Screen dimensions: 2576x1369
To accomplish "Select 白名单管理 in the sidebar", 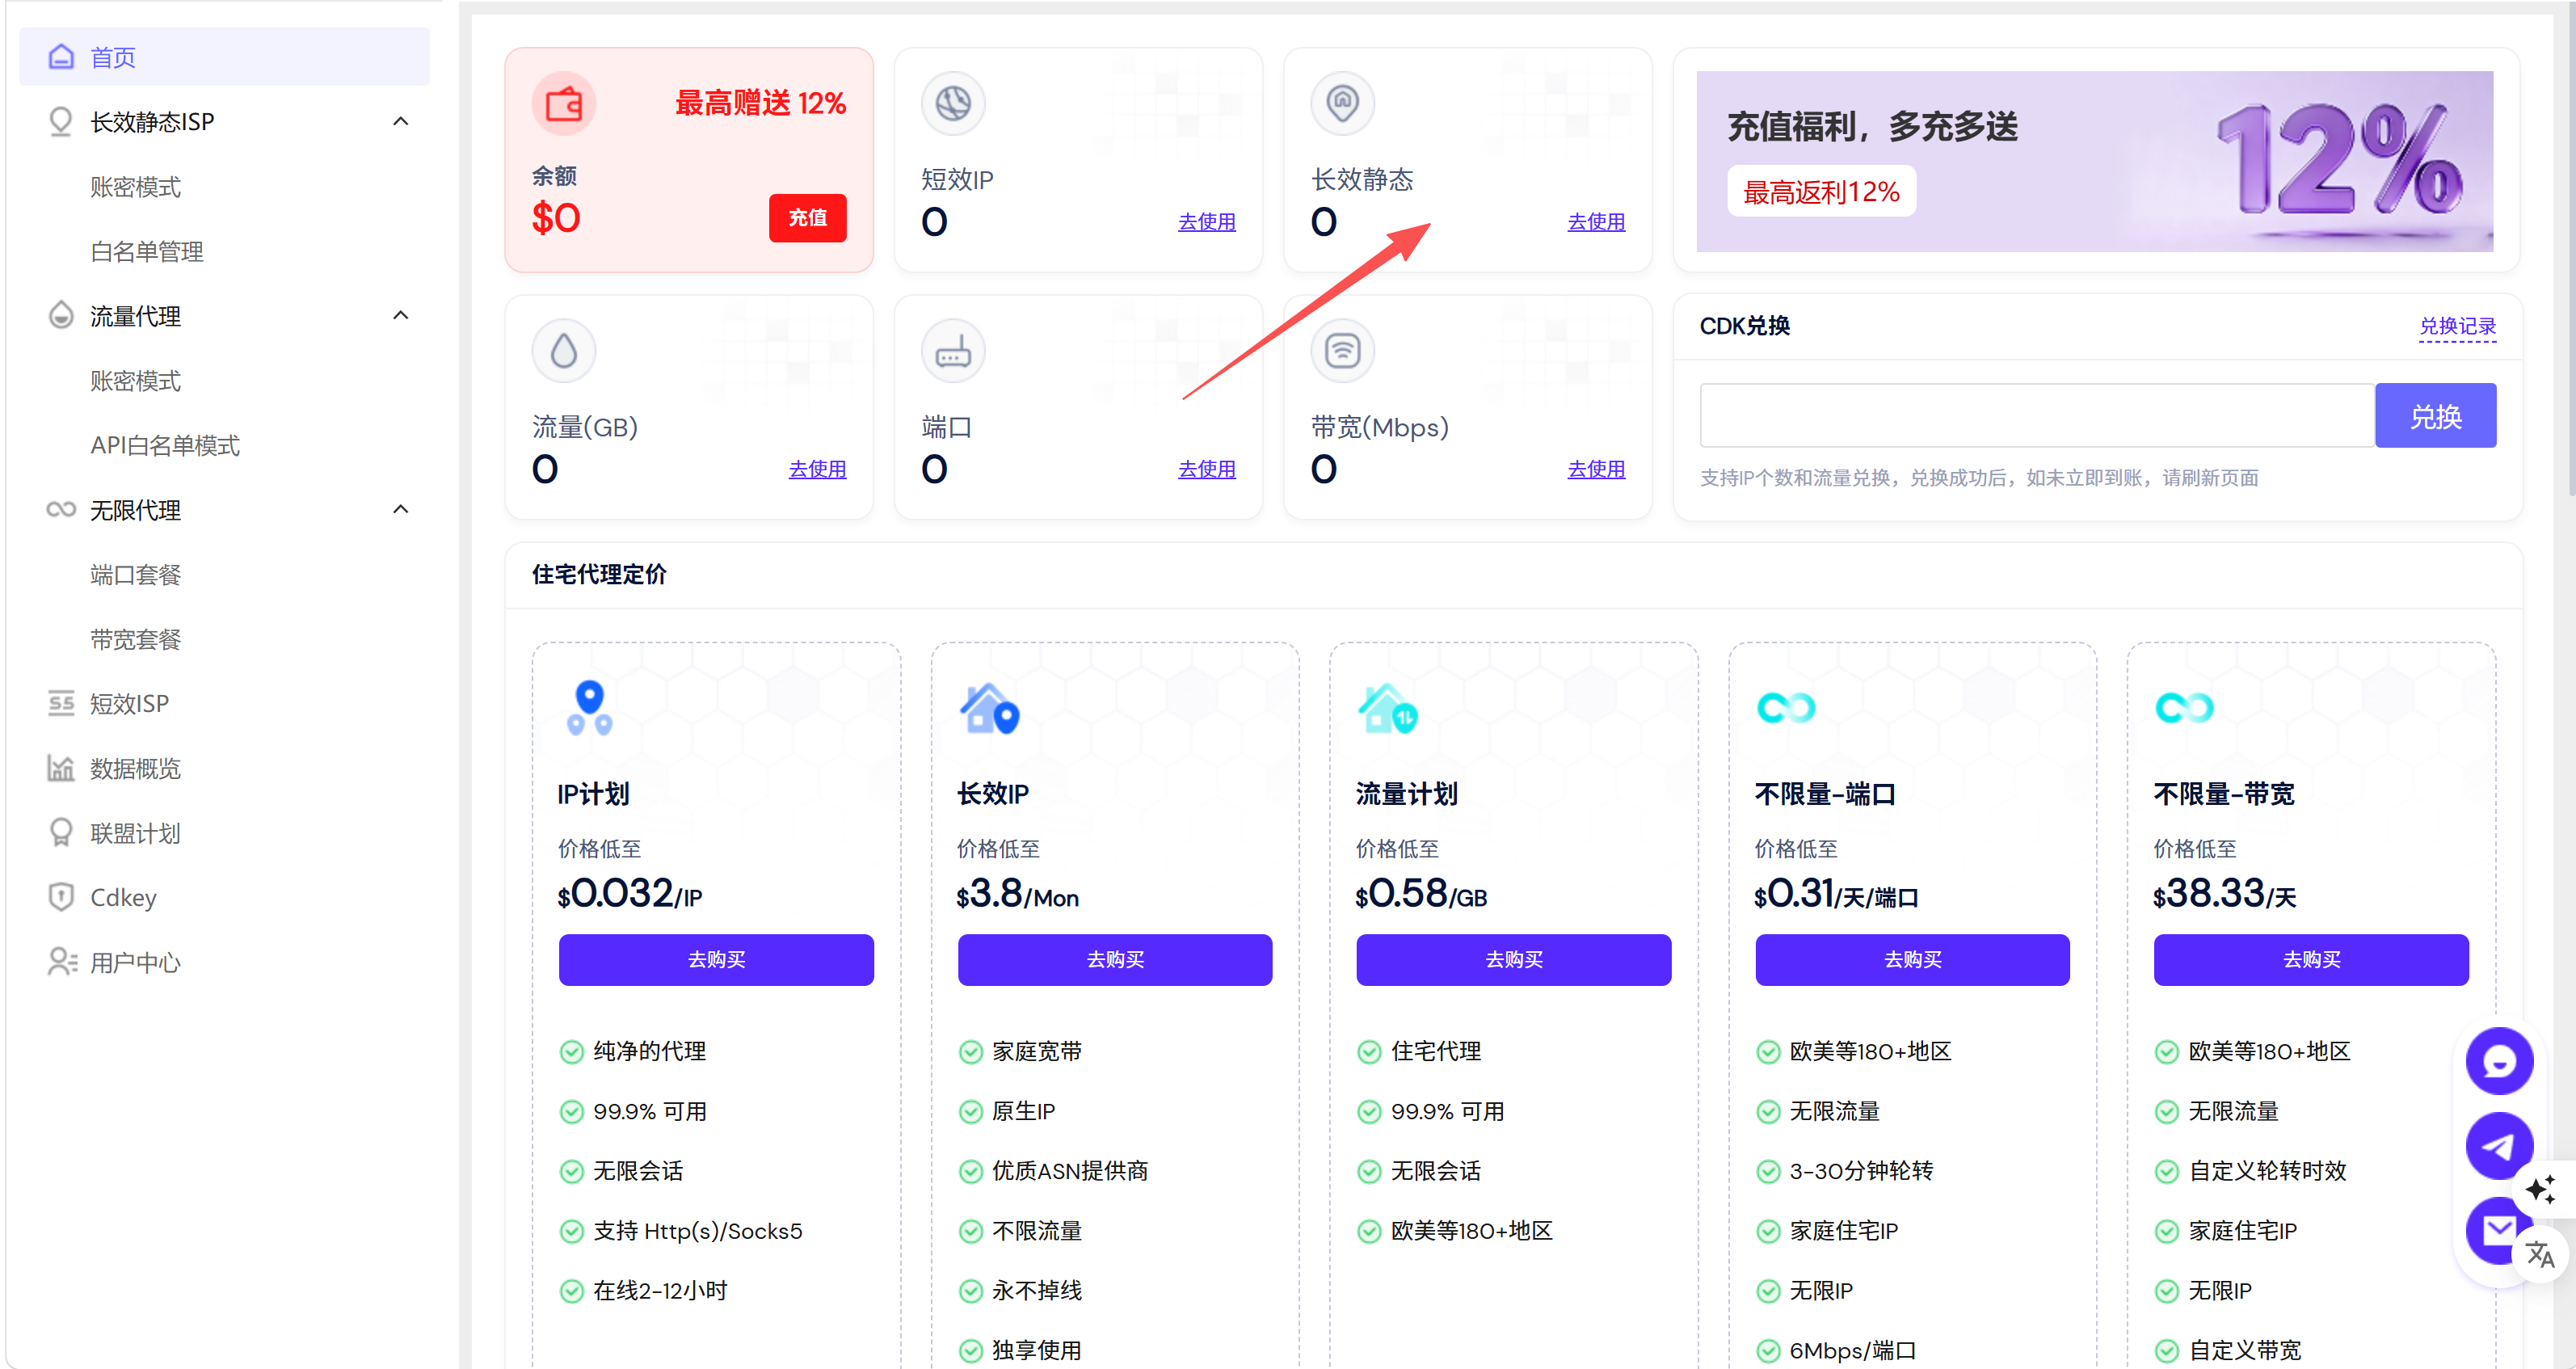I will click(146, 251).
